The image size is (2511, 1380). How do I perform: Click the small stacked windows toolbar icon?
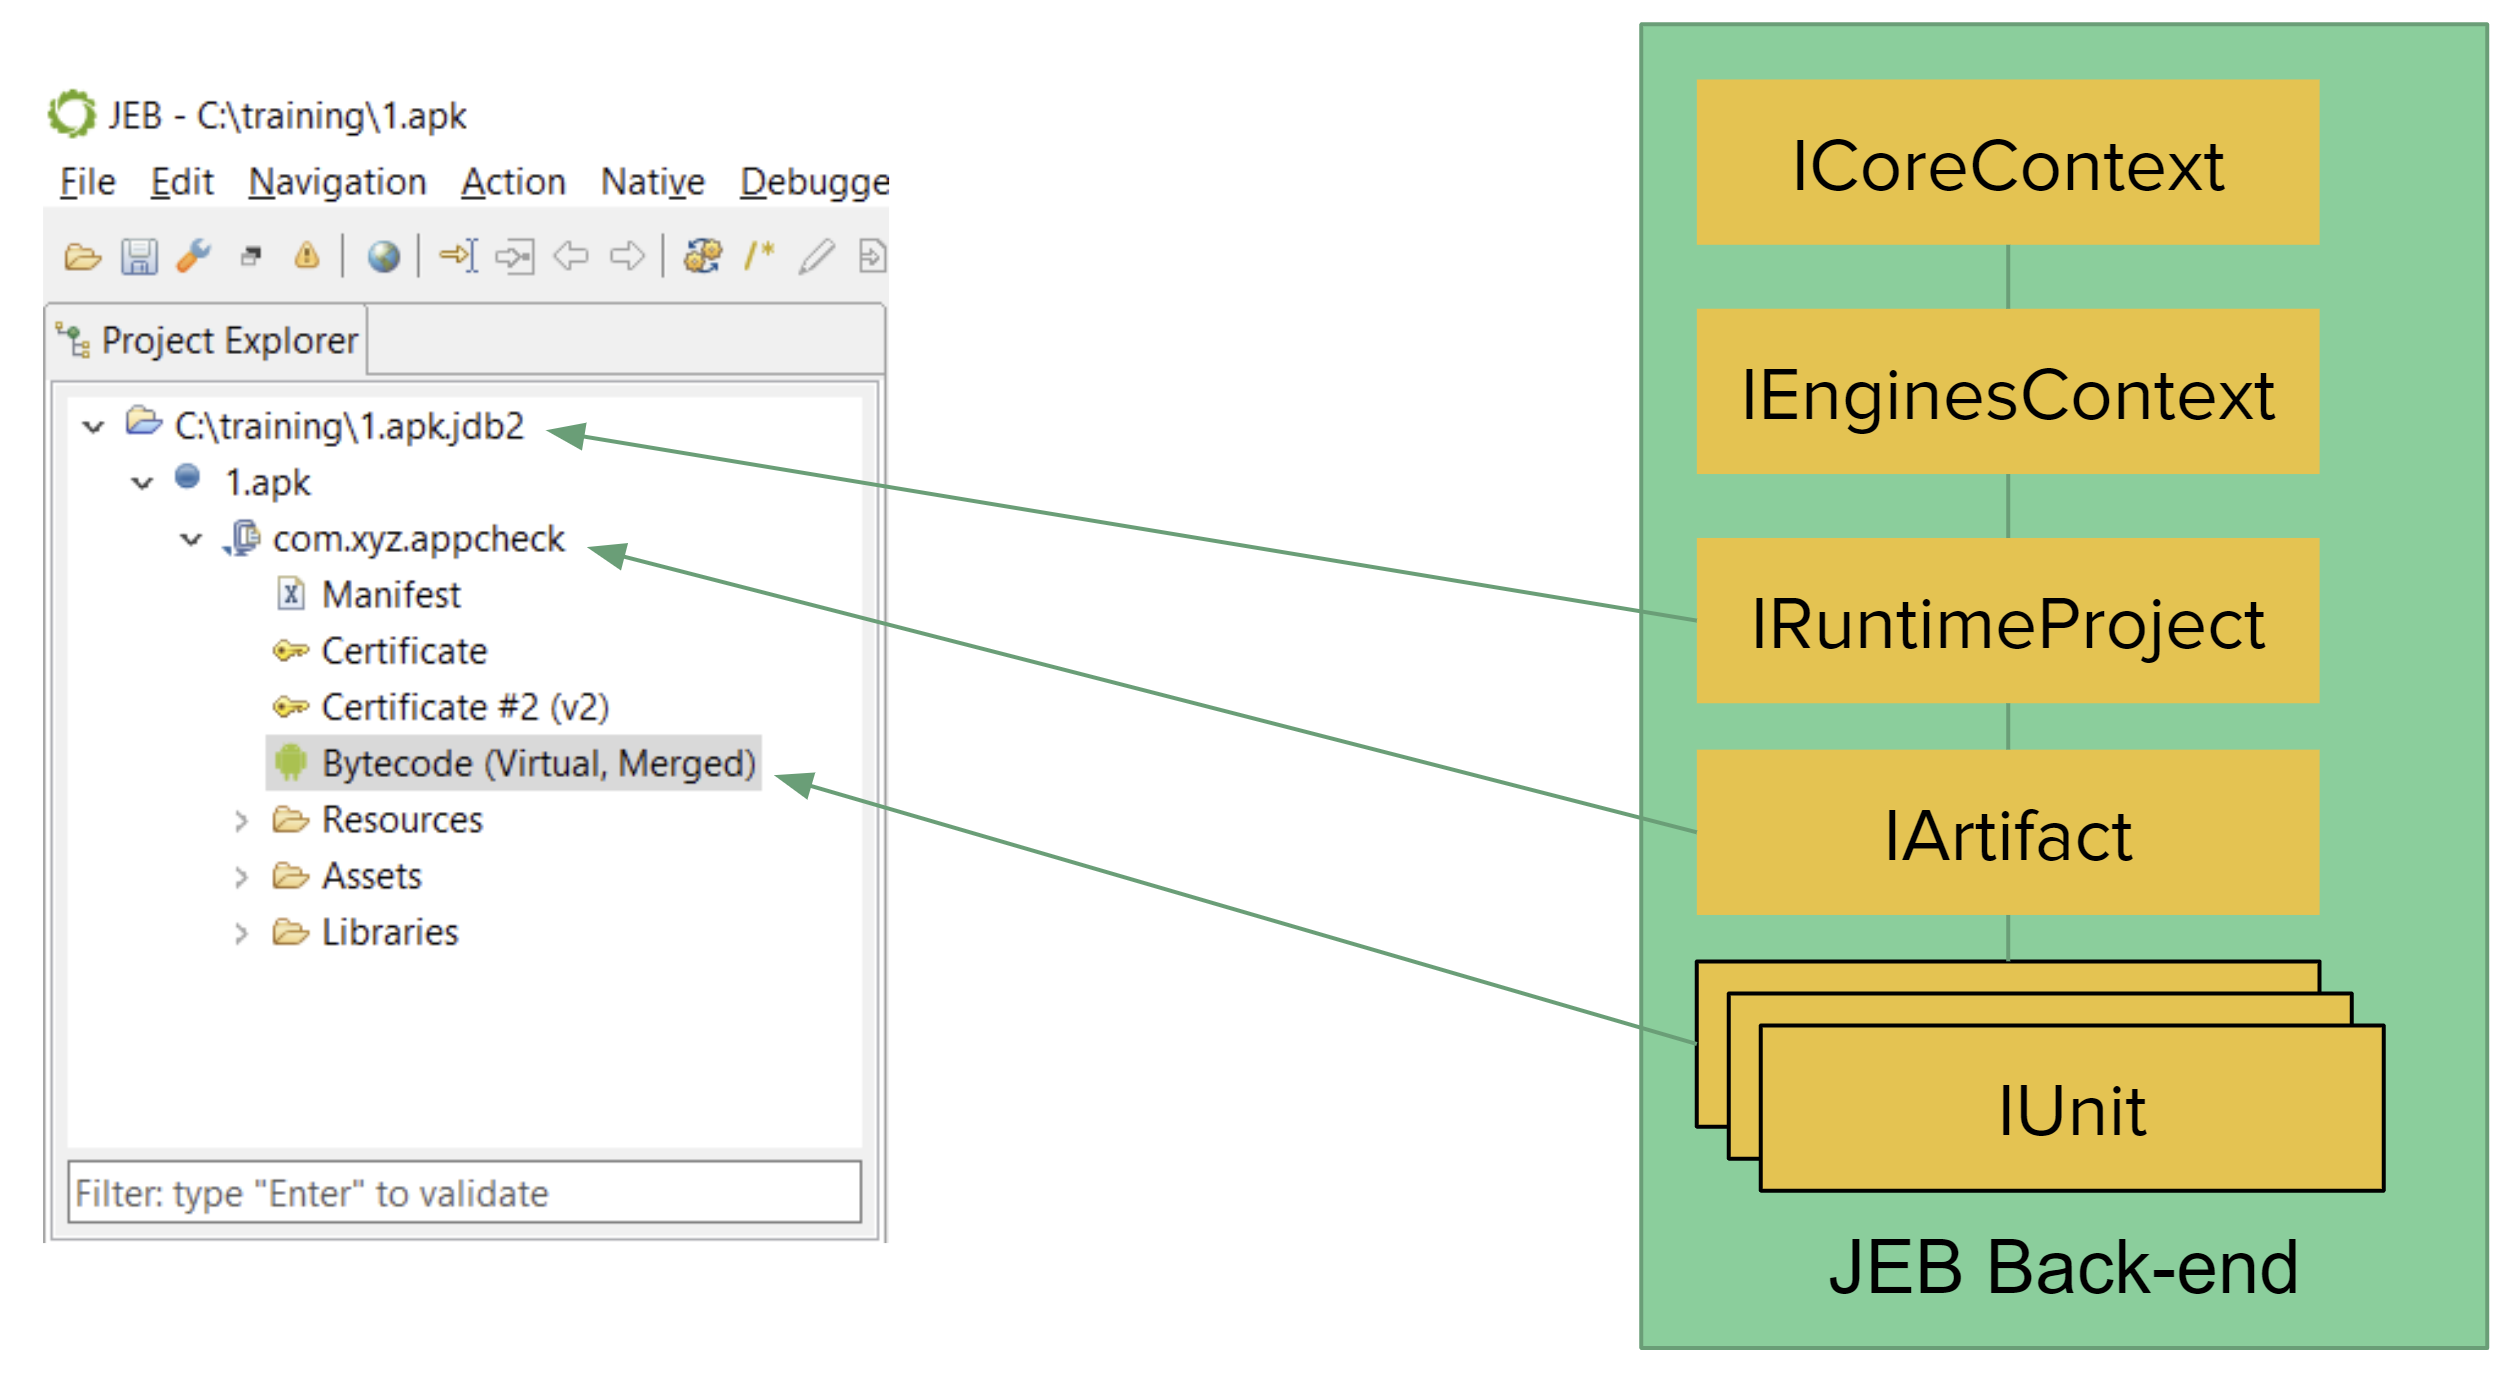coord(251,257)
